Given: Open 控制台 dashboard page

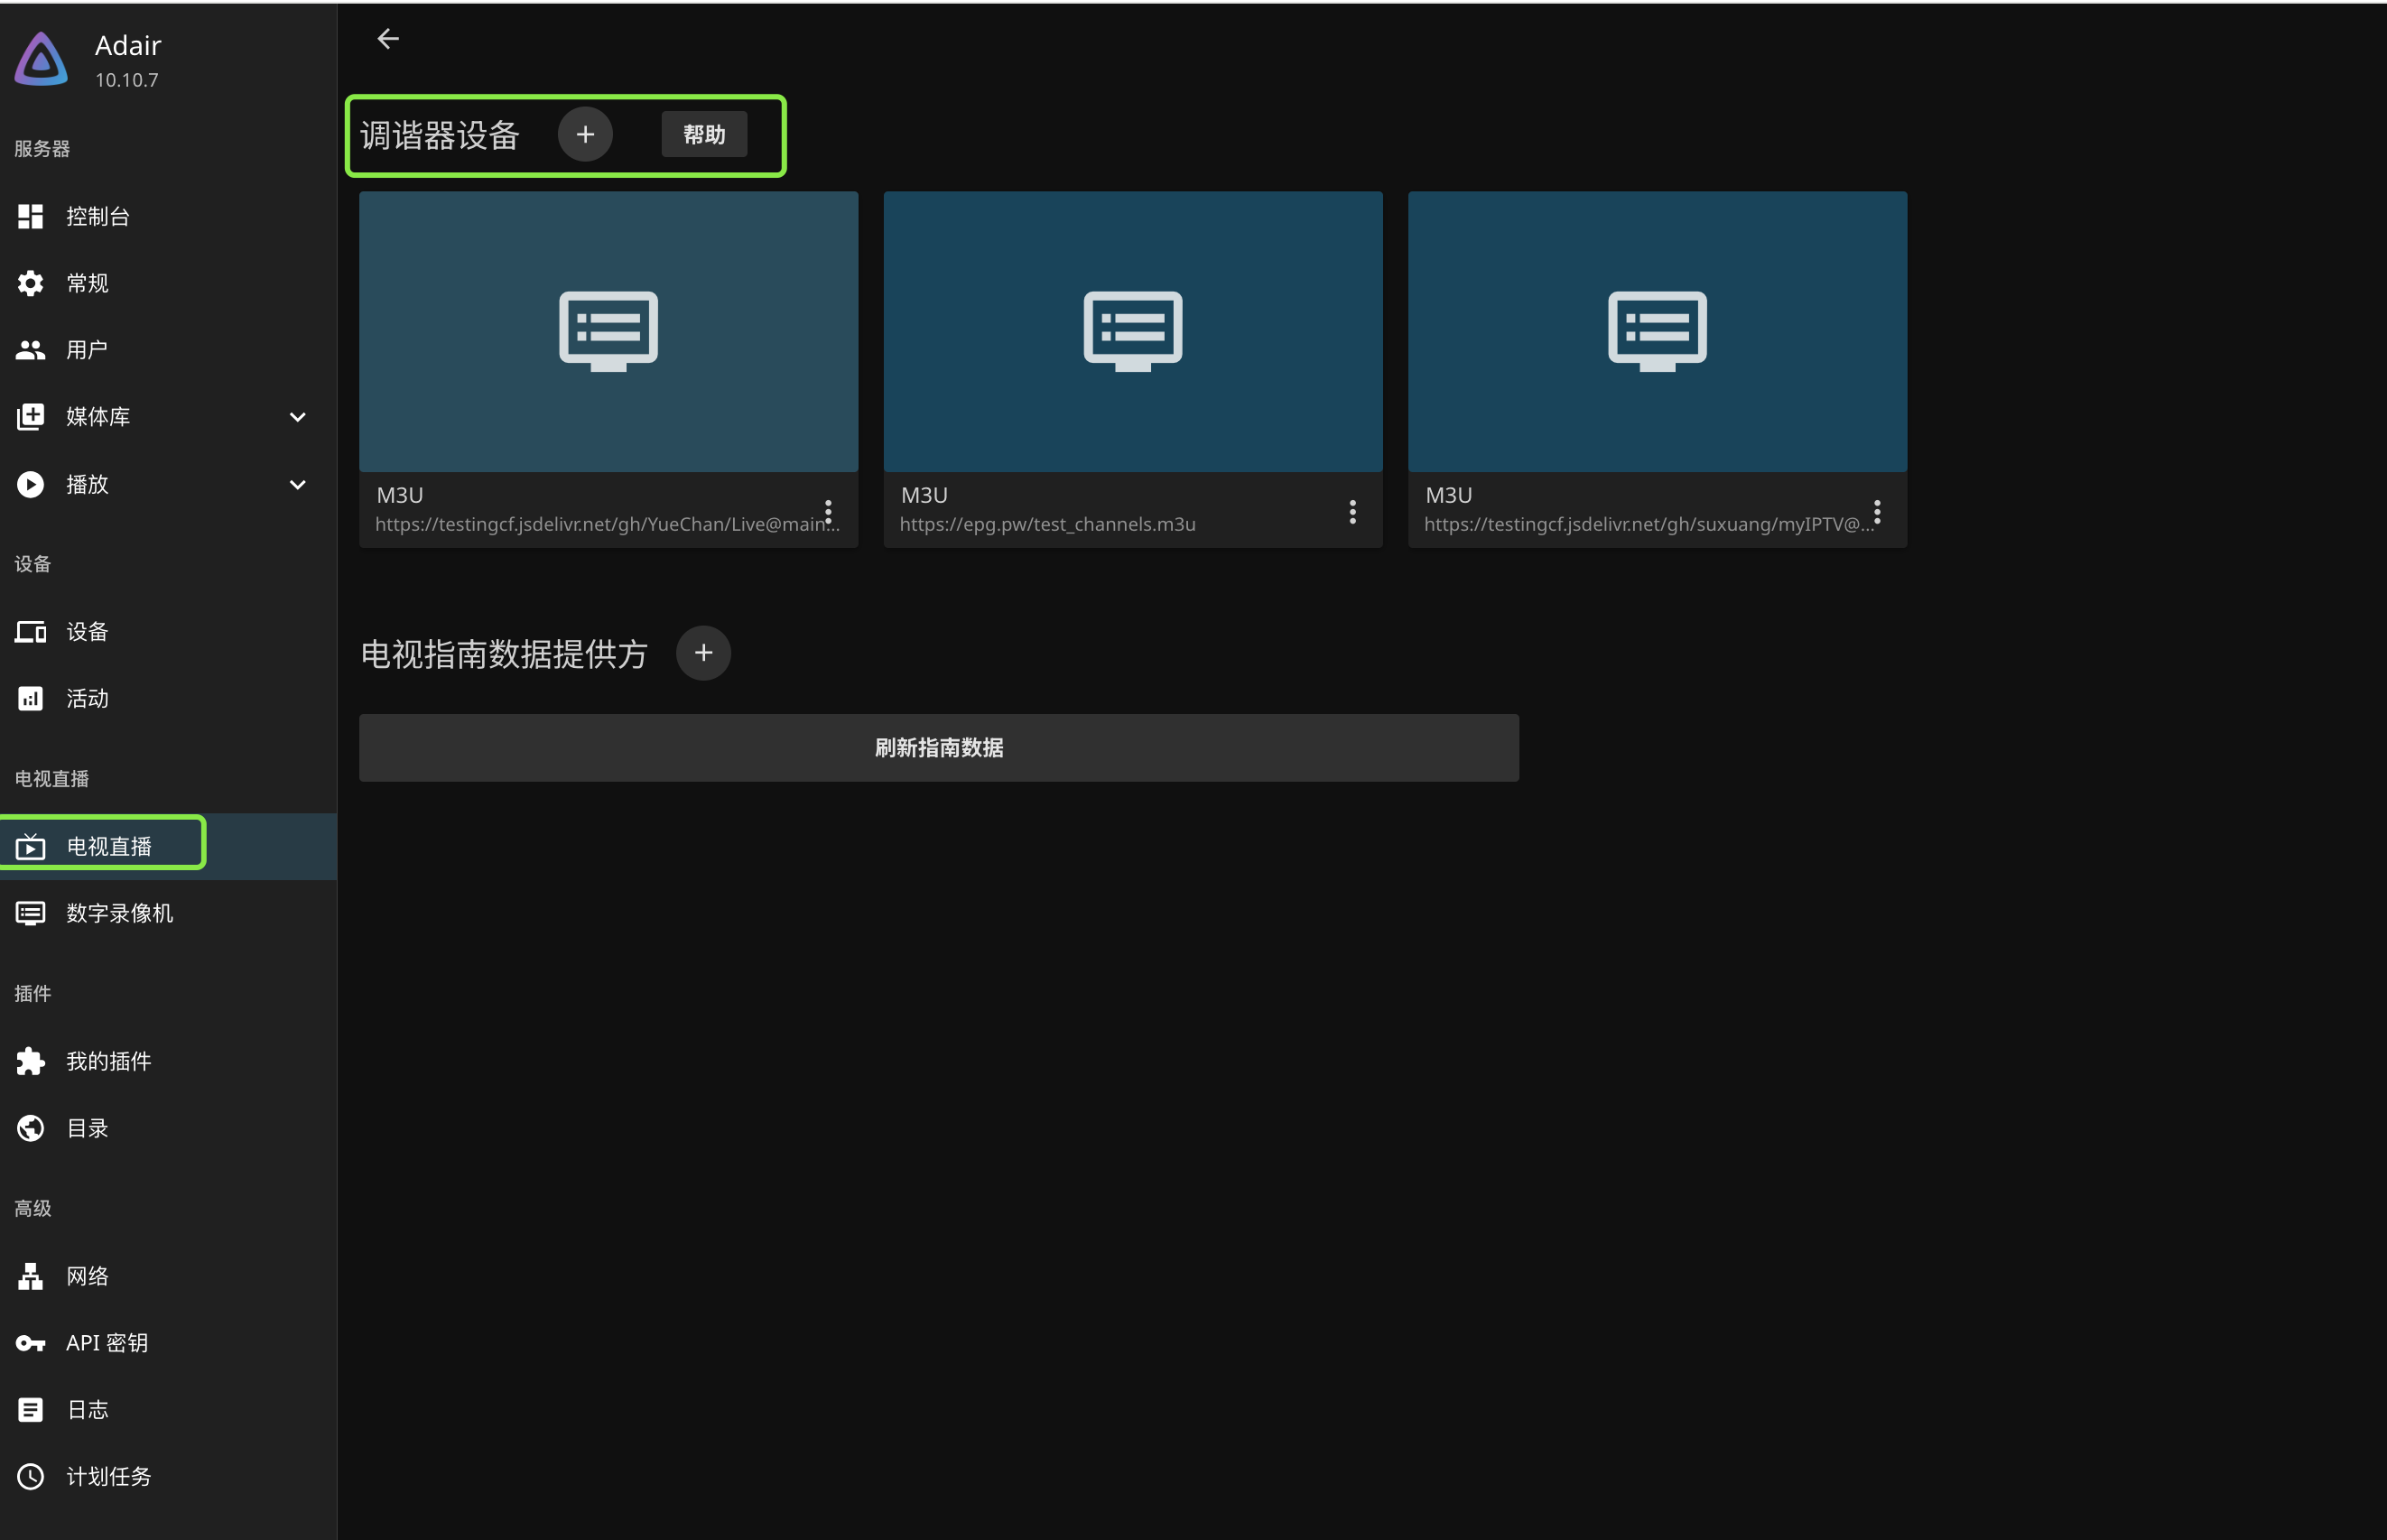Looking at the screenshot, I should tap(97, 217).
